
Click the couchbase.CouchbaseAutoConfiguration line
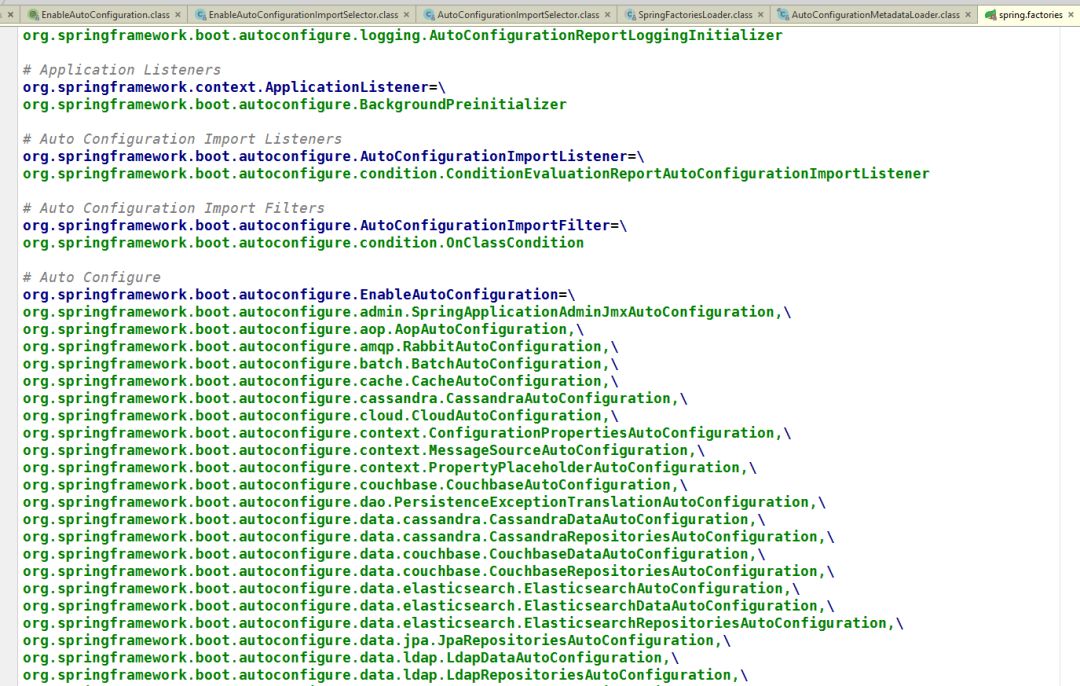(355, 484)
